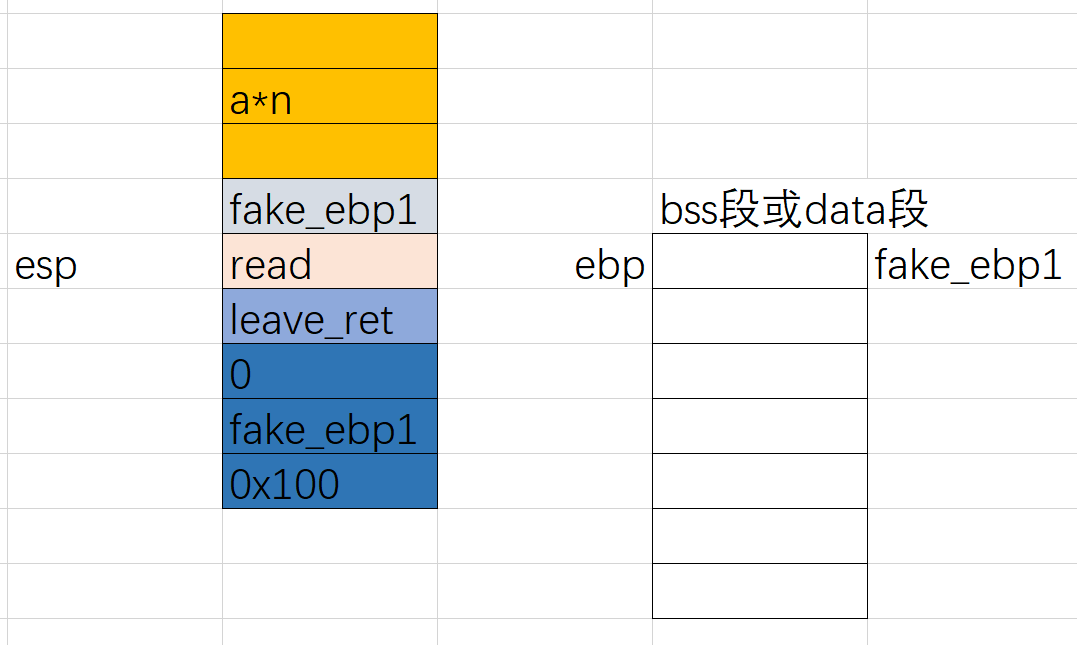Click empty bss cell beside dark blue fake_ebp1

(759, 427)
